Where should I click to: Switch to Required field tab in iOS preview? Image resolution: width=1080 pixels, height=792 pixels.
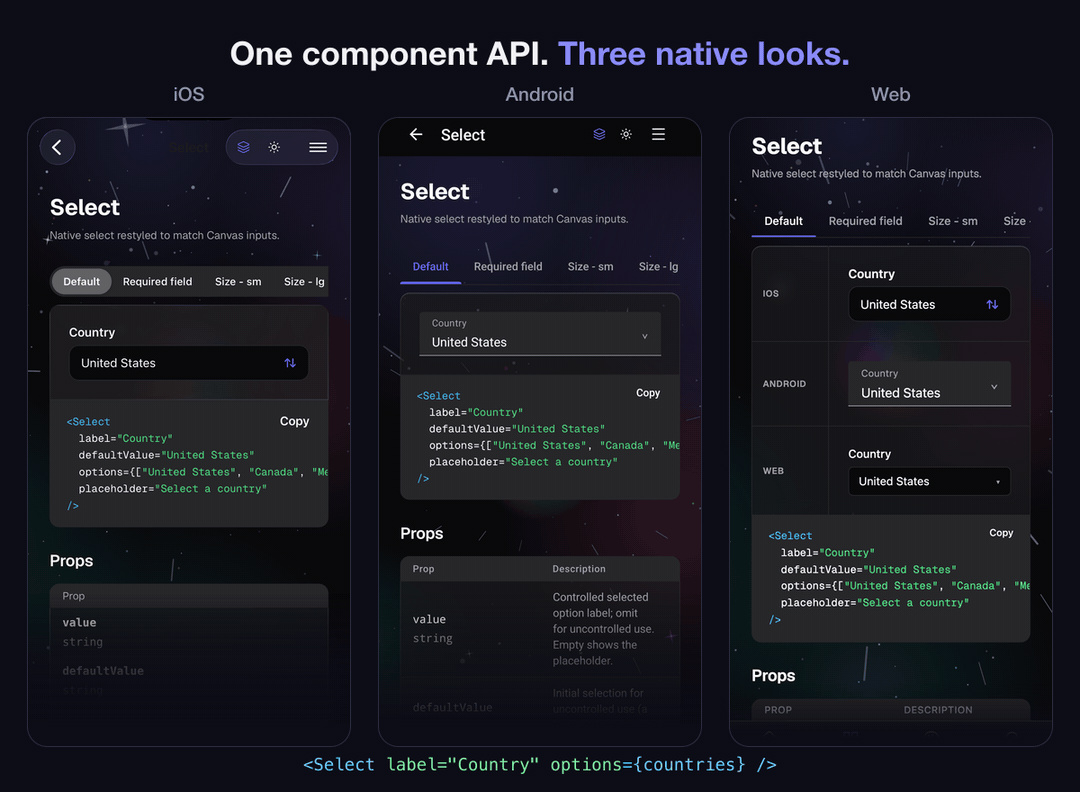pos(157,282)
